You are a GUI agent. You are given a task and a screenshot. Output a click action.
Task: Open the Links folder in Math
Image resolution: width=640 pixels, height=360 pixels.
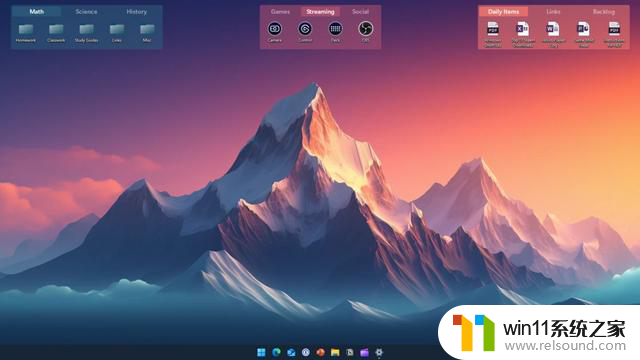[x=117, y=30]
